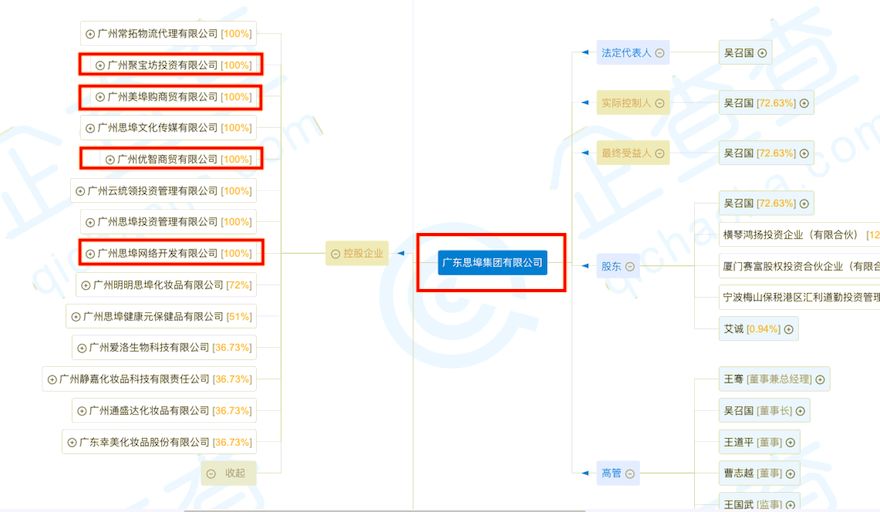
Task: Expand the 广州常拓物流代理有限公司 node circle icon
Action: click(90, 34)
